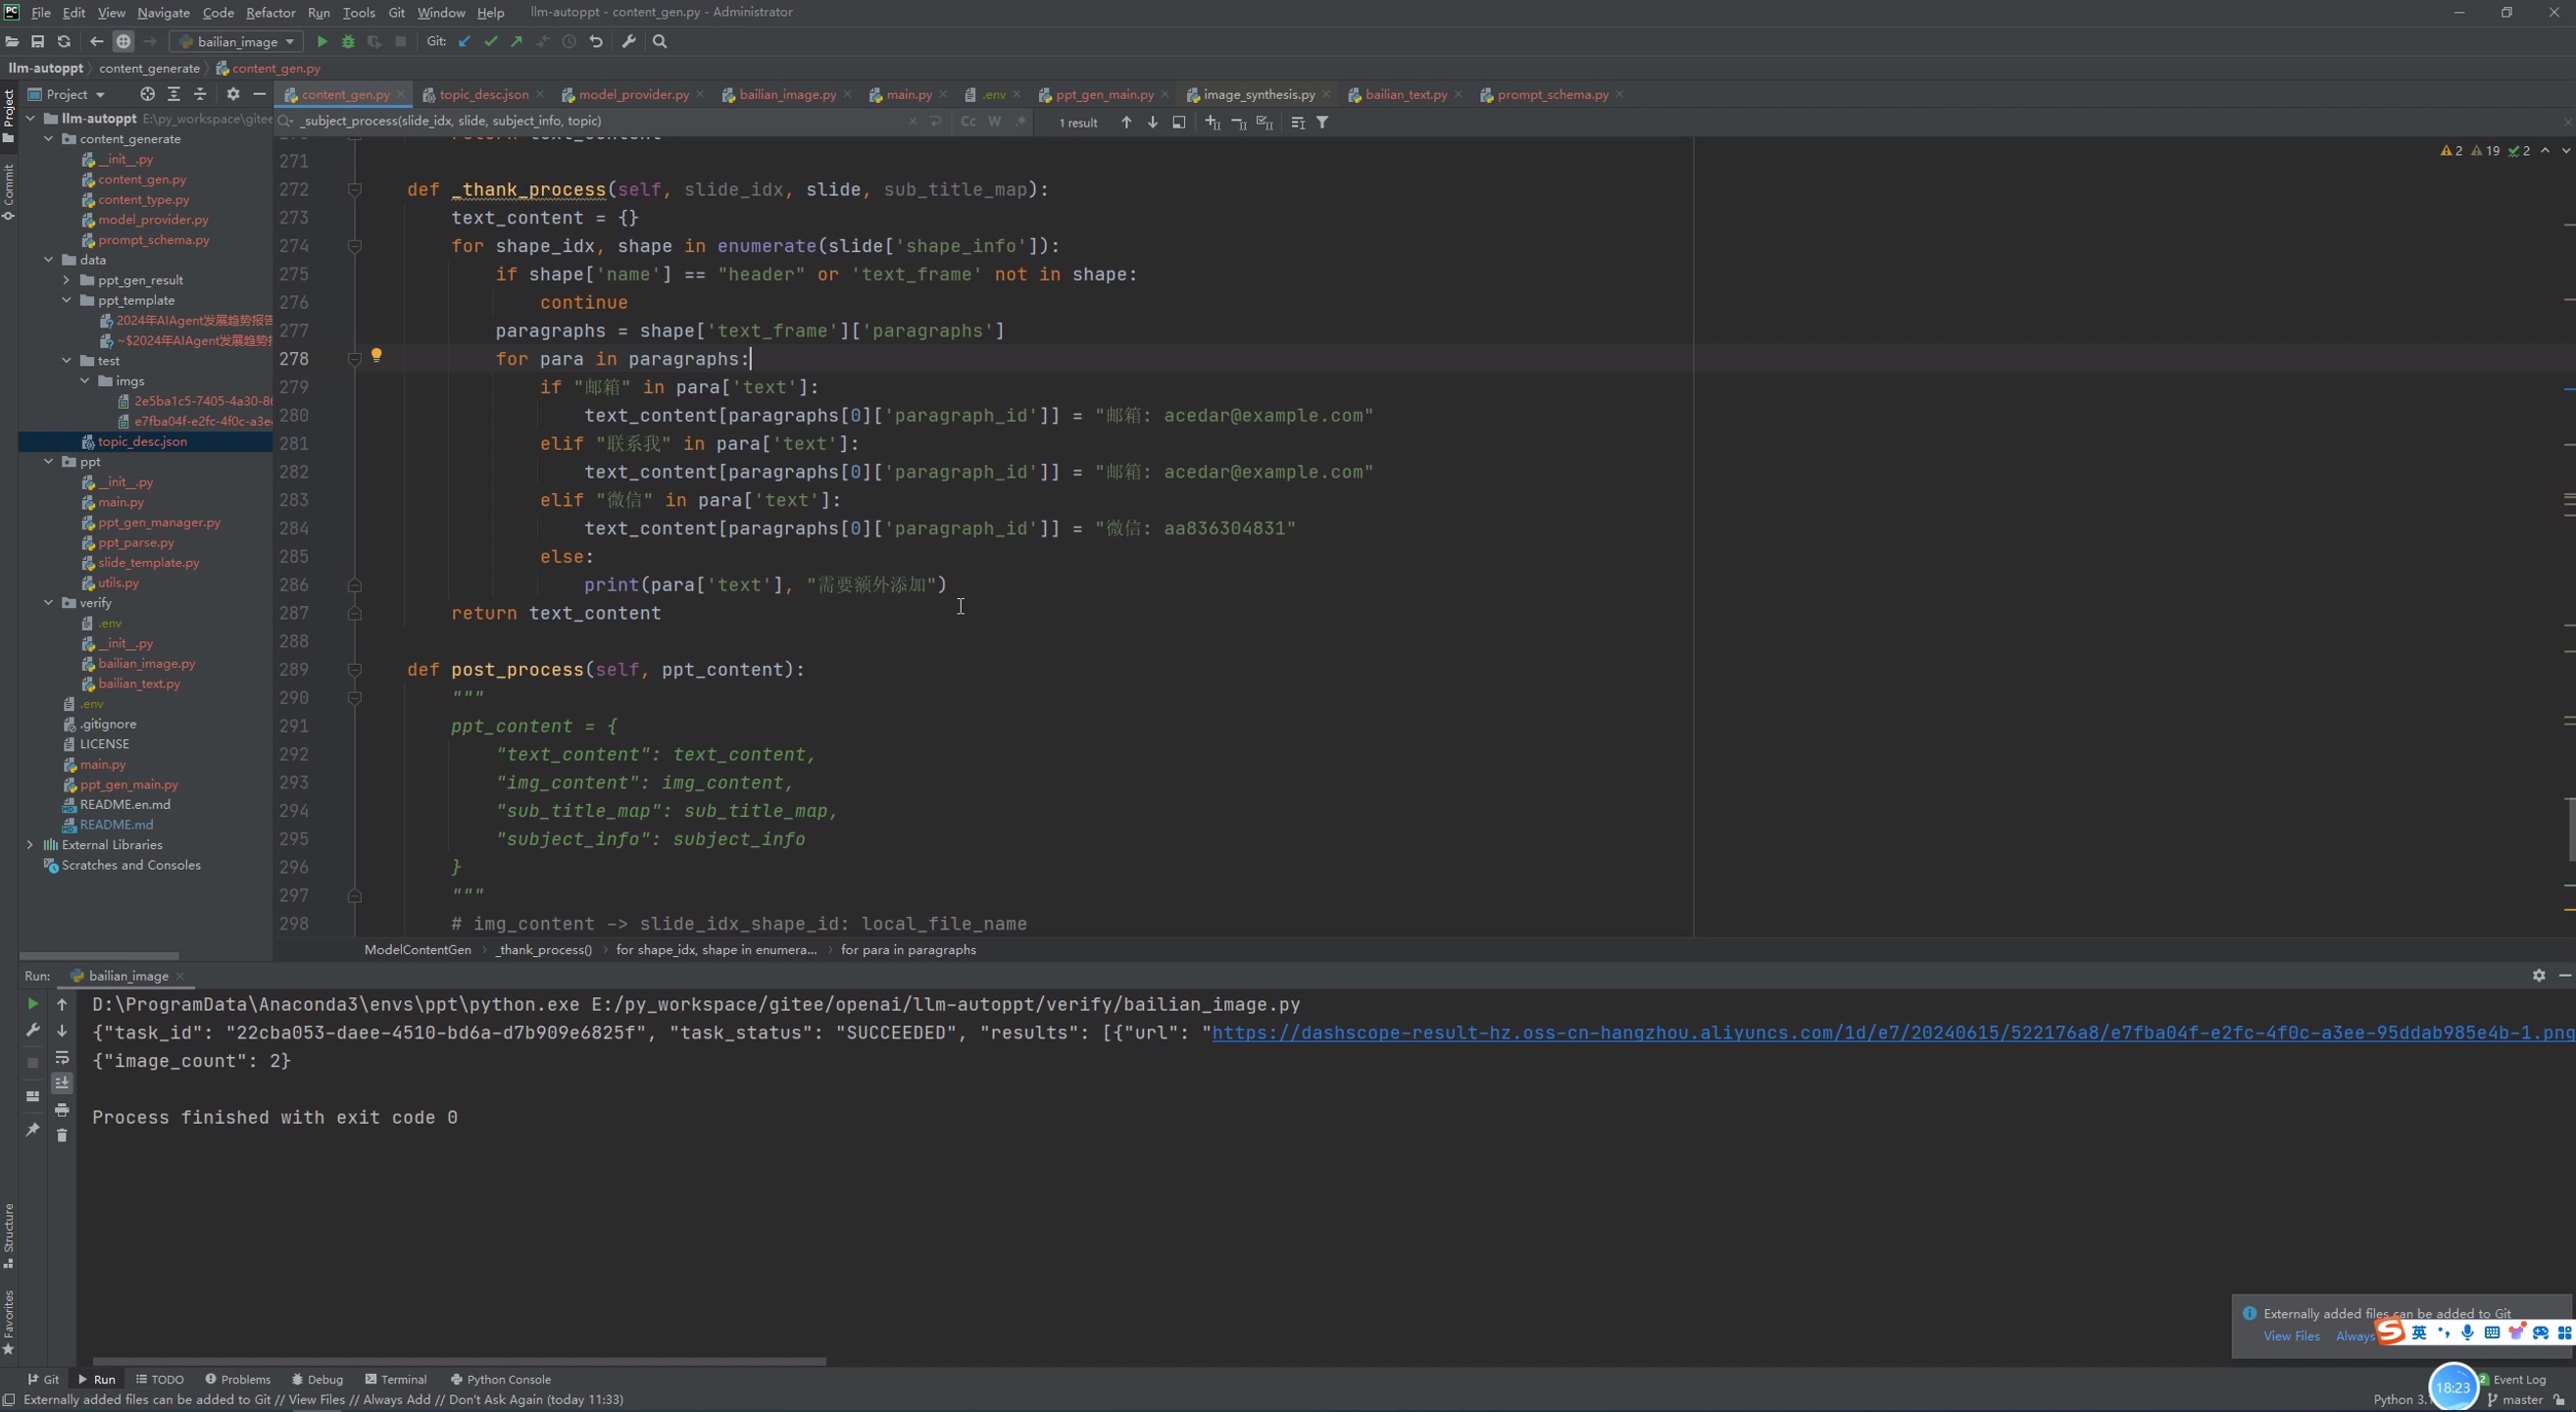This screenshot has width=2576, height=1412.
Task: Open the bailian_image run configuration dropdown
Action: point(238,42)
